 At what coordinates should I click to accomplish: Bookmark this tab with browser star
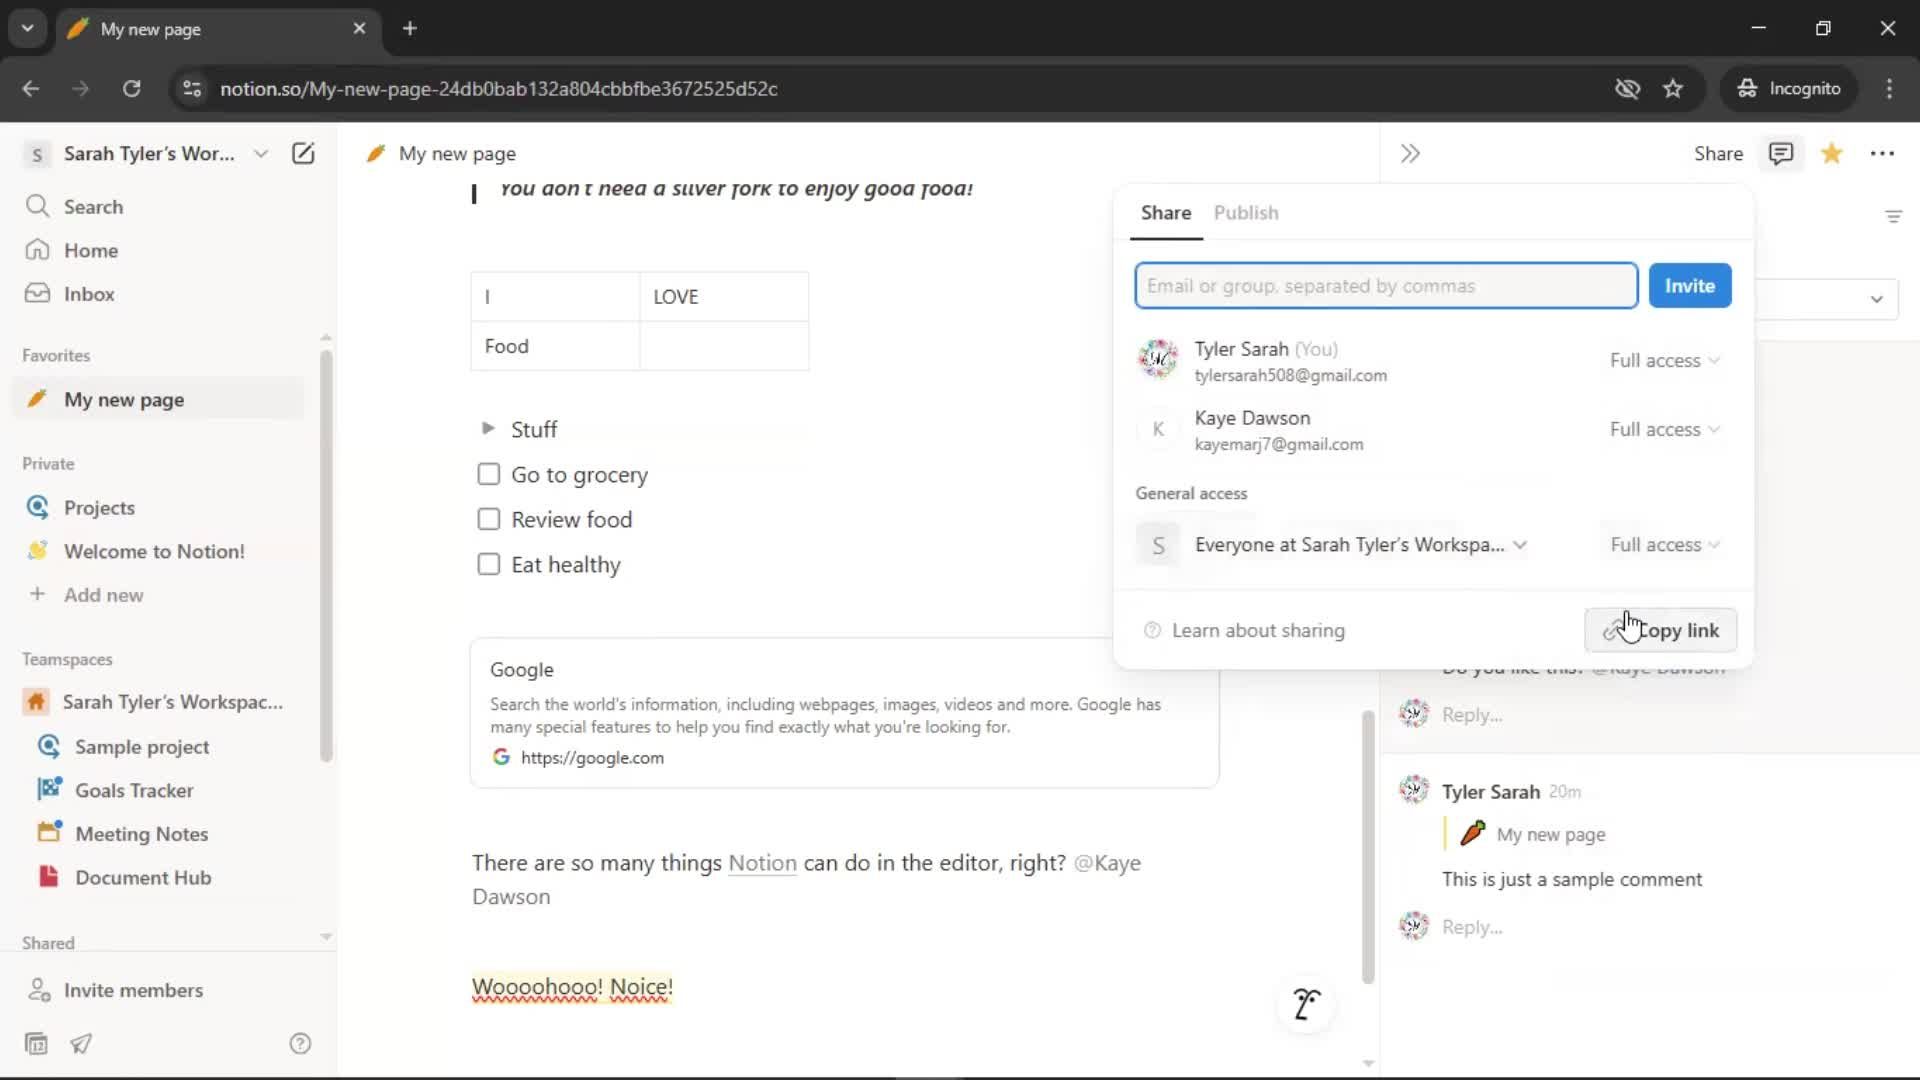(1673, 89)
